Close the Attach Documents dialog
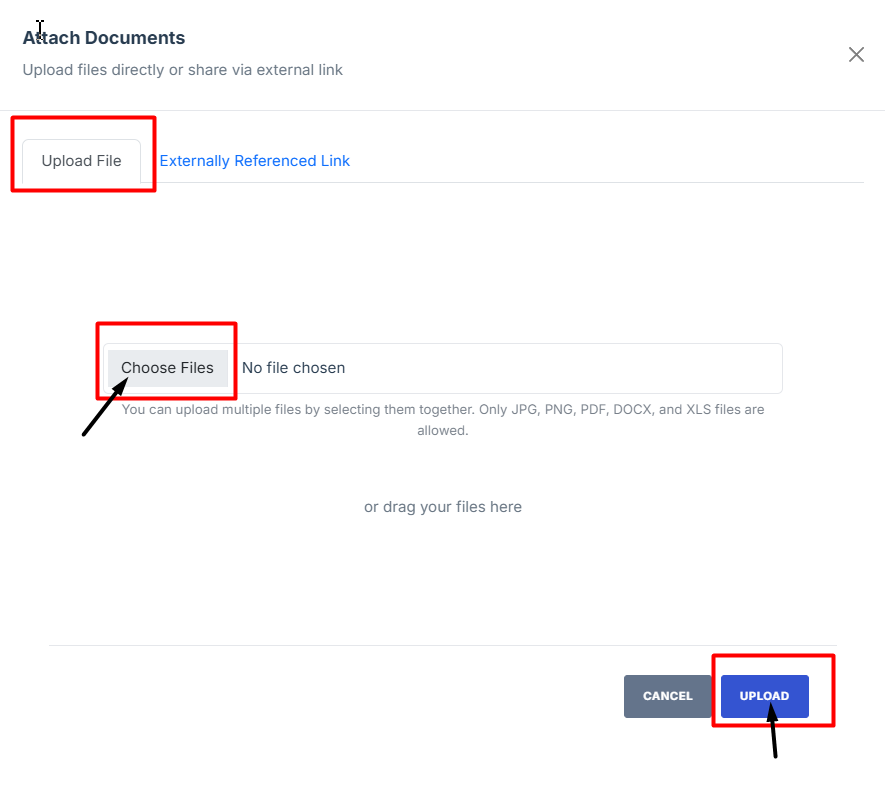 (856, 55)
